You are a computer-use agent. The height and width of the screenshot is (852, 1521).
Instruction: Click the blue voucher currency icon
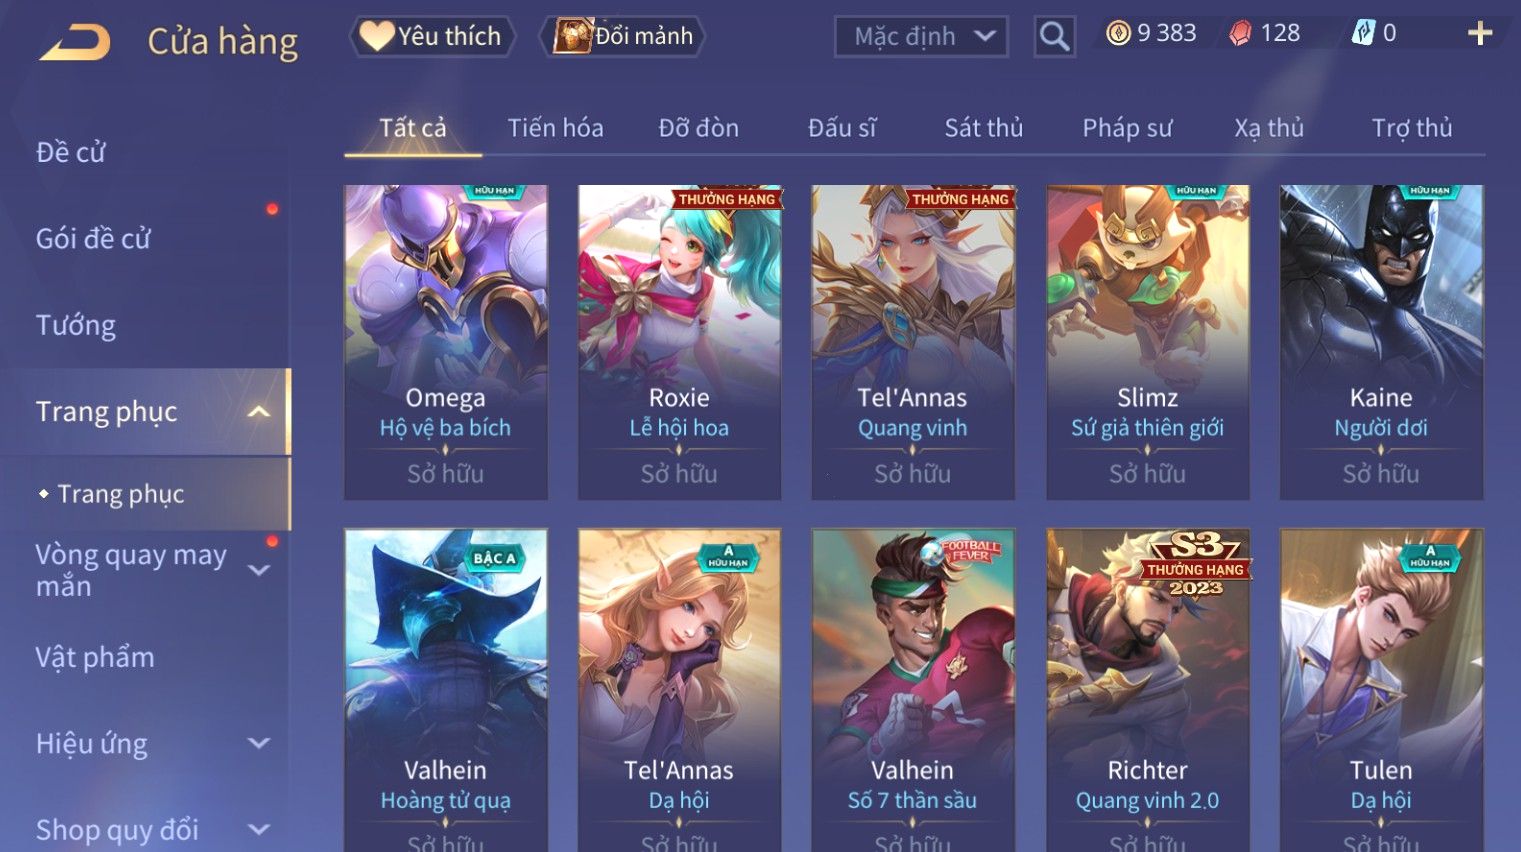pos(1363,33)
